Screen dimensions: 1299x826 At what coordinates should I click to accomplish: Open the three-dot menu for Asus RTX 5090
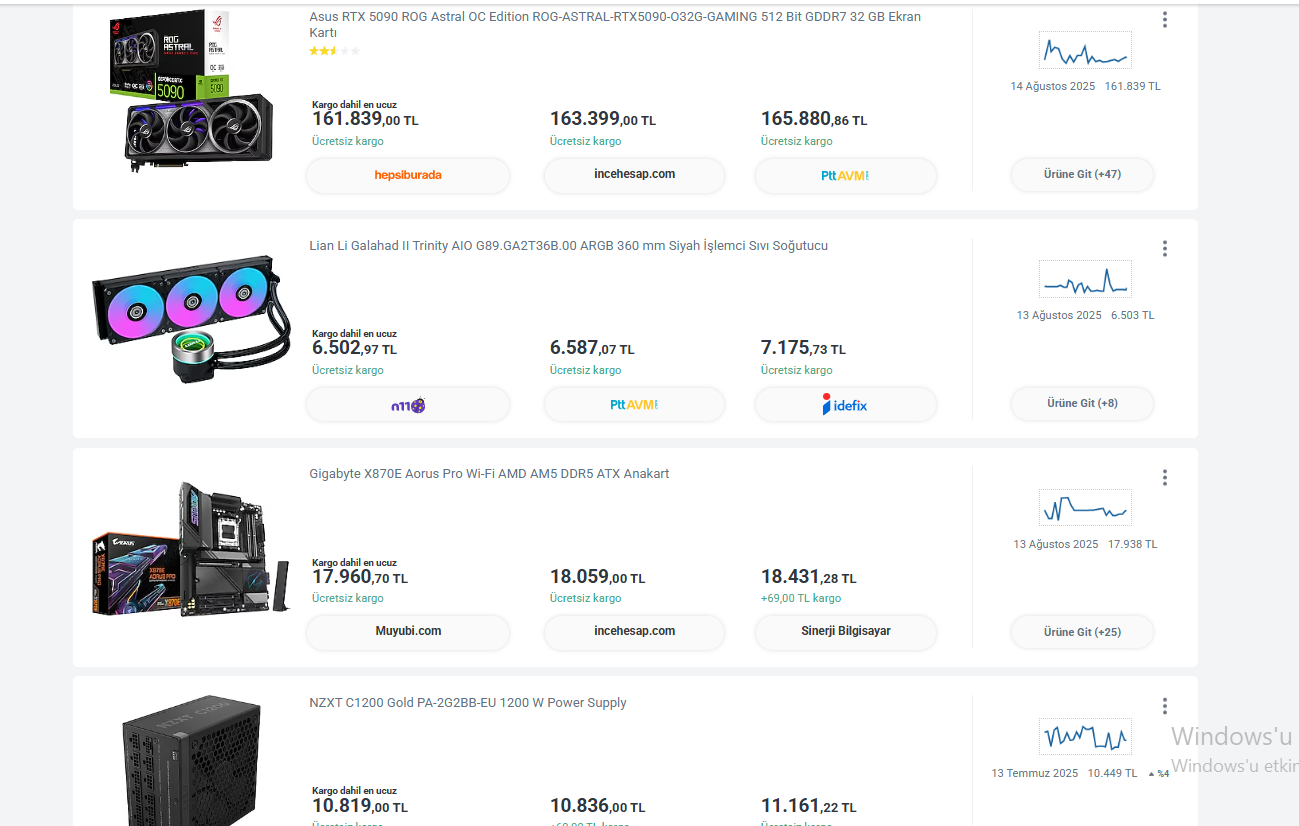pyautogui.click(x=1165, y=20)
